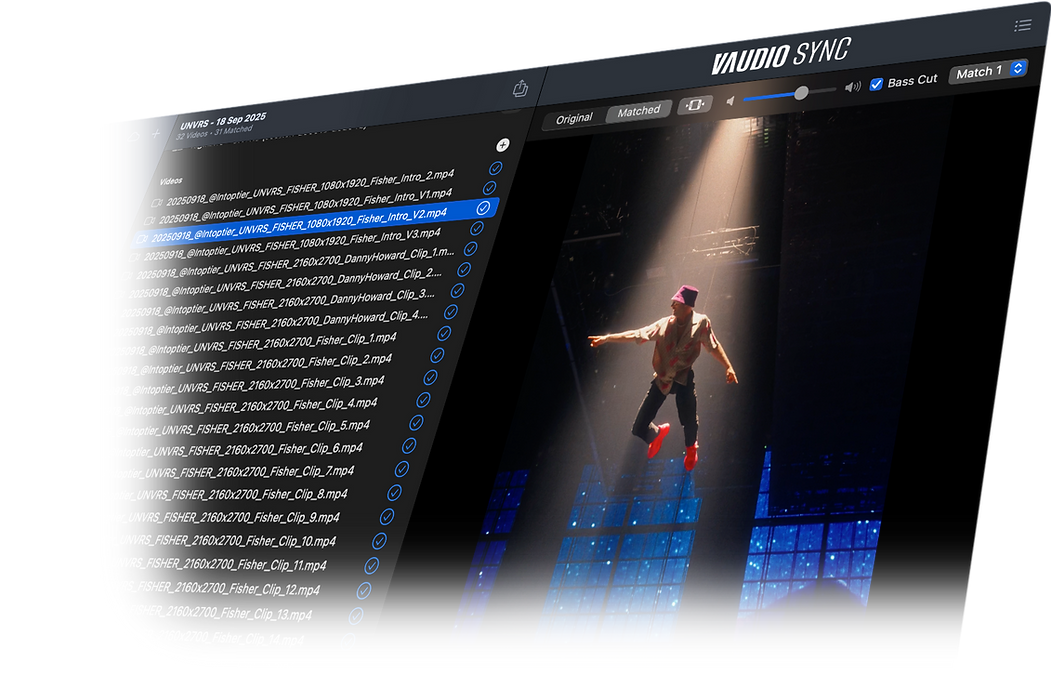Click the matched checkmark of Fisher_Clip_1.mp4

point(444,333)
